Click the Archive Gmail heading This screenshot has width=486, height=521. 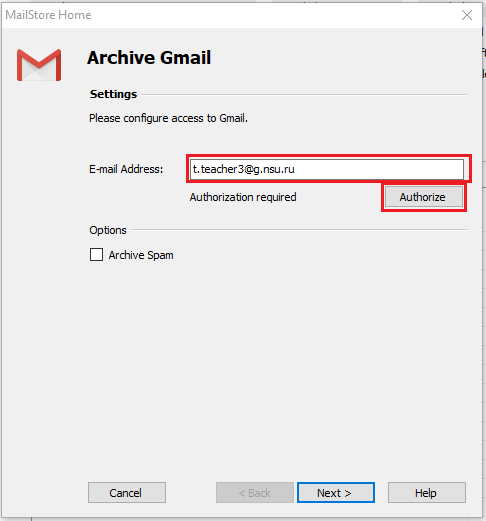point(149,57)
